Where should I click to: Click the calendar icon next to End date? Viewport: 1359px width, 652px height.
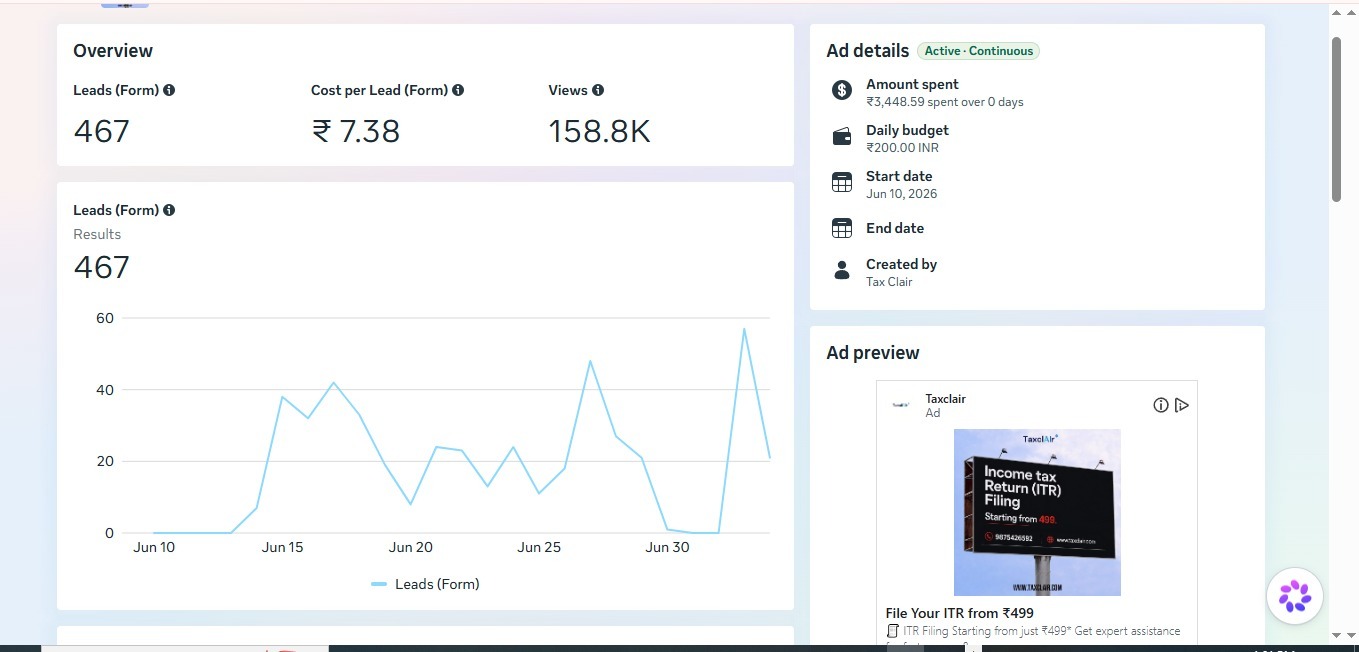(842, 228)
